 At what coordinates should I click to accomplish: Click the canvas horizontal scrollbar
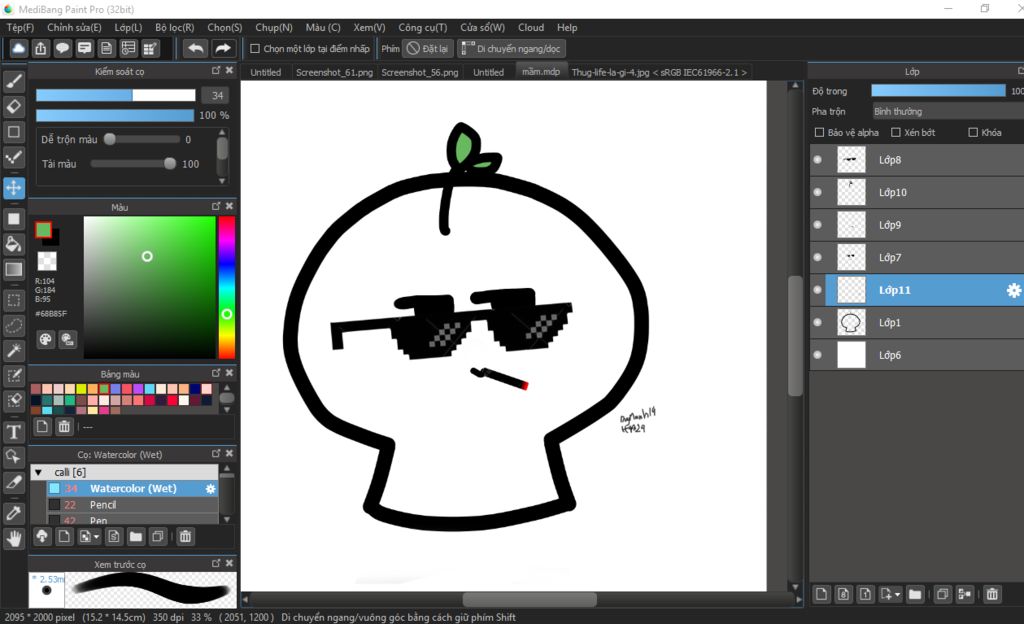coord(530,599)
